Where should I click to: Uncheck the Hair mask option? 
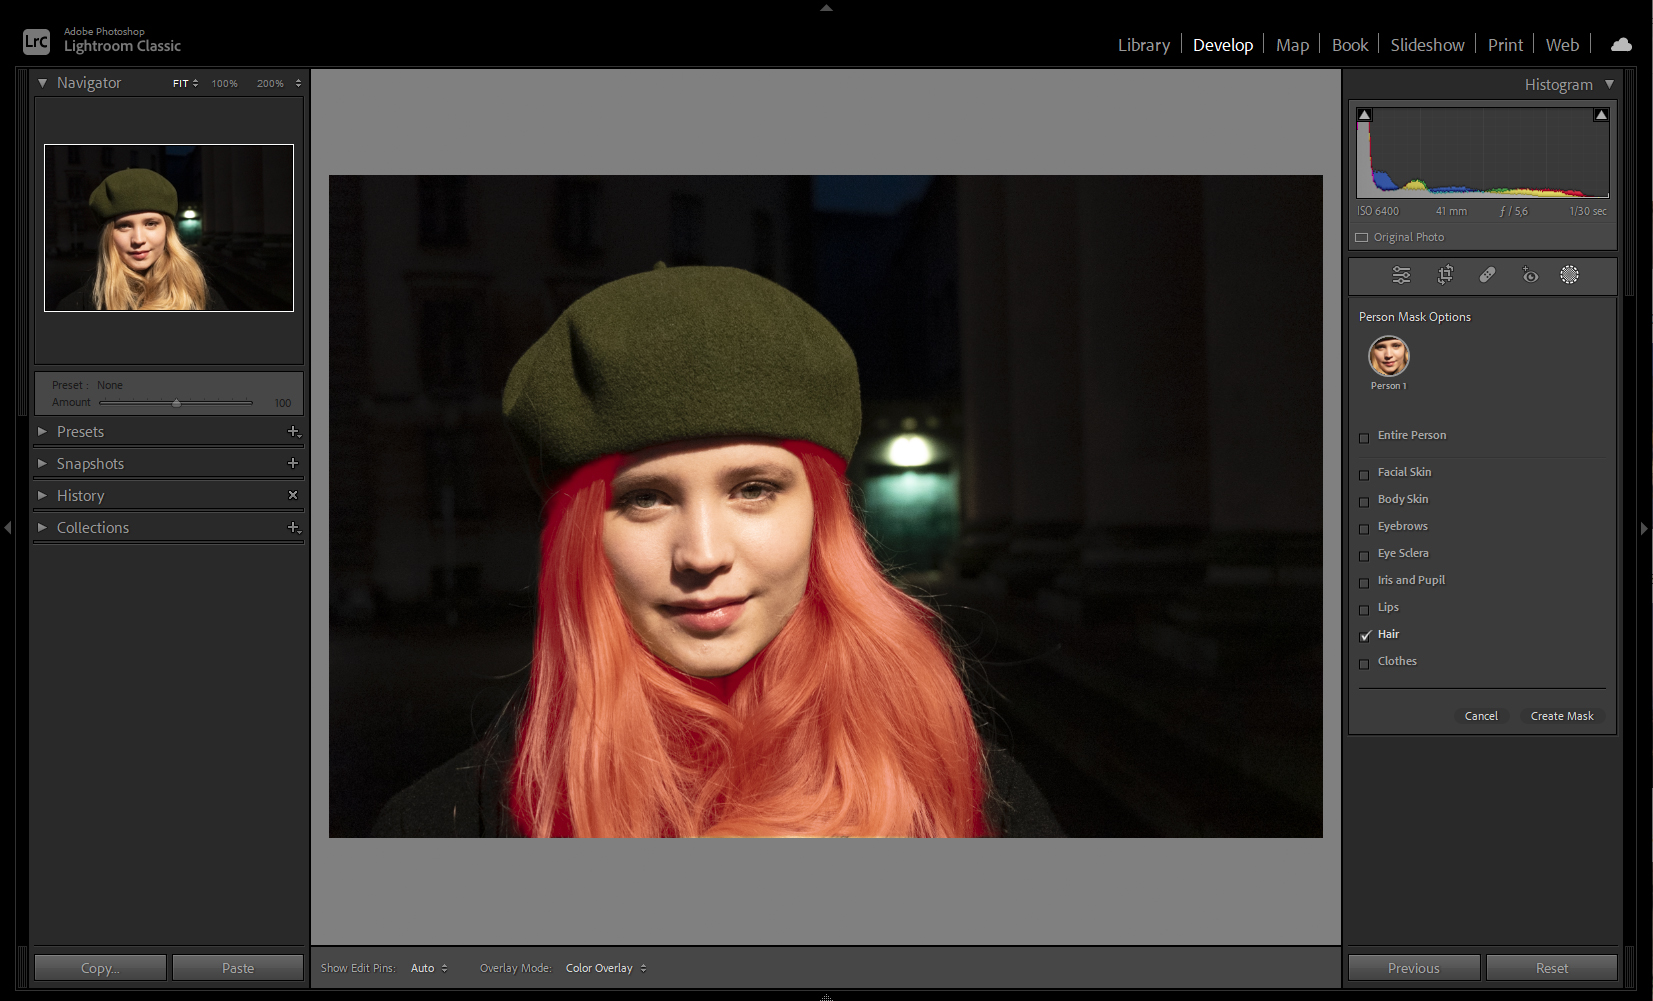point(1366,635)
